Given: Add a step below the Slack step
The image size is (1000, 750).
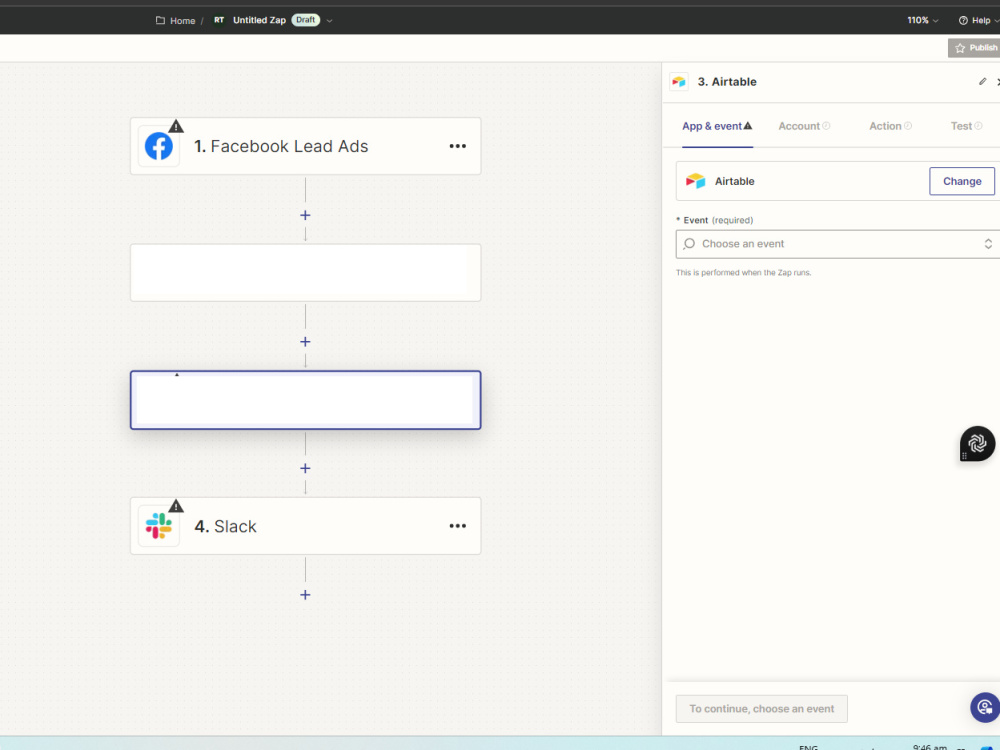Looking at the screenshot, I should tap(305, 595).
